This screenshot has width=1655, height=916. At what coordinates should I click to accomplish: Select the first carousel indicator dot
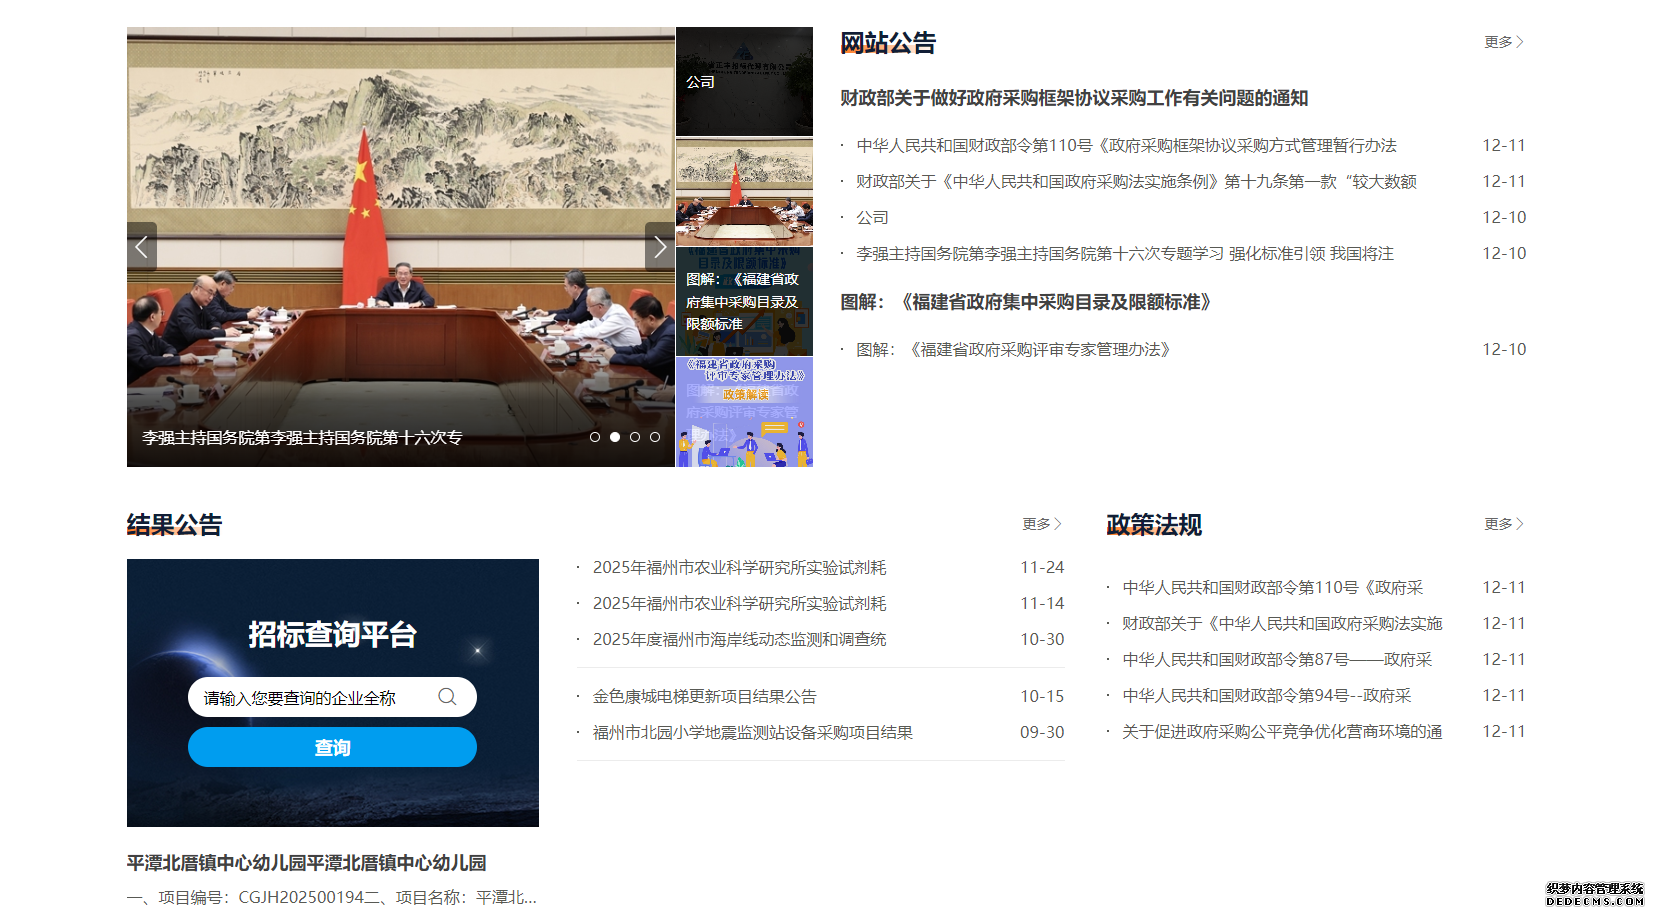pyautogui.click(x=595, y=437)
